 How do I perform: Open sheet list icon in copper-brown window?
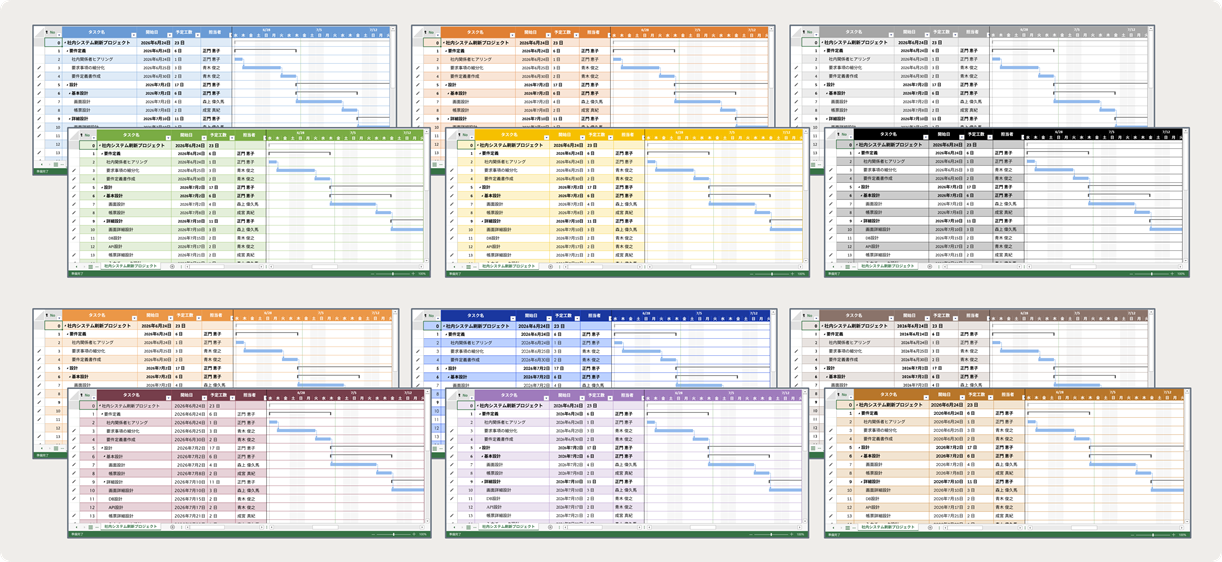coord(847,527)
